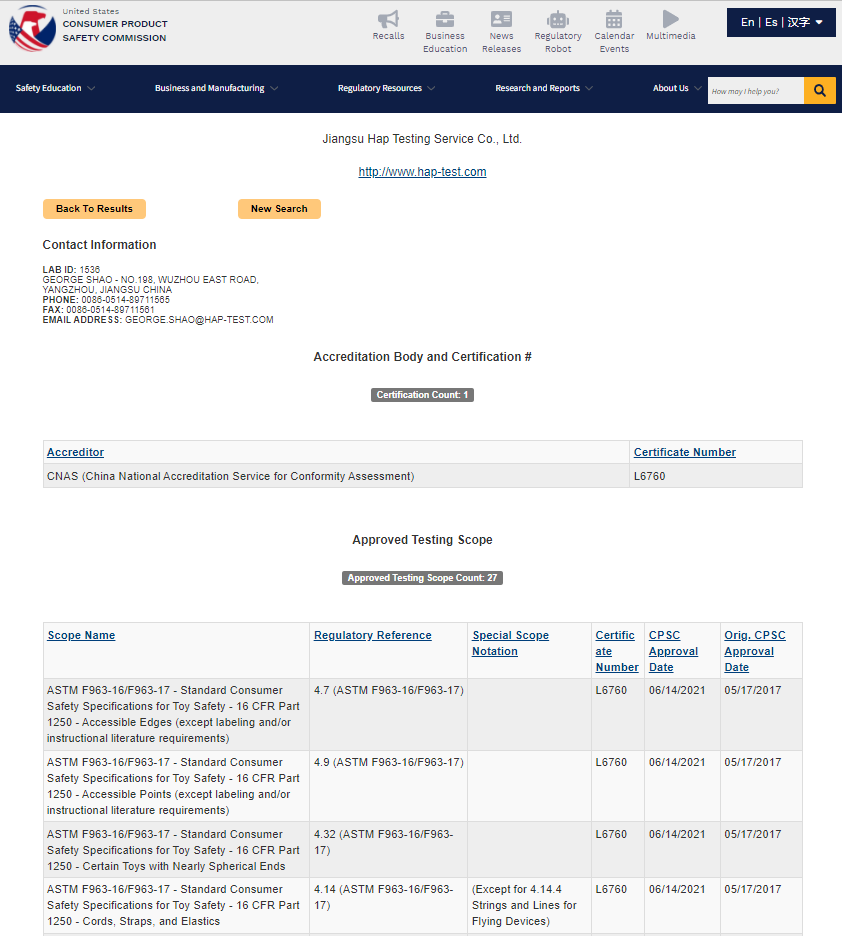Sort by Scope Name column
This screenshot has width=842, height=936.
pyautogui.click(x=81, y=635)
